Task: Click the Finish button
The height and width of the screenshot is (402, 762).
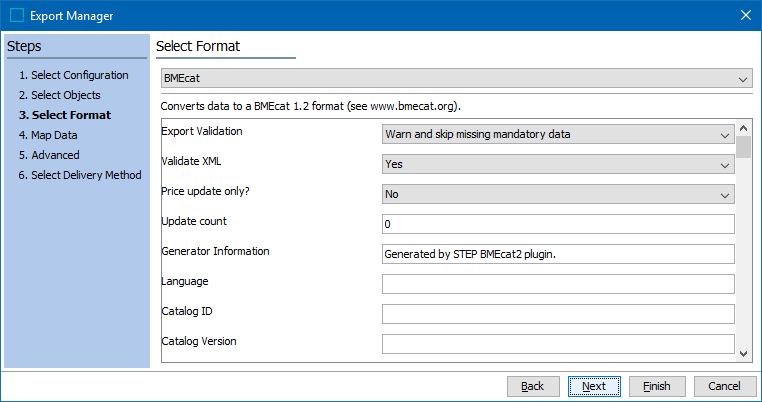Action: [x=656, y=386]
